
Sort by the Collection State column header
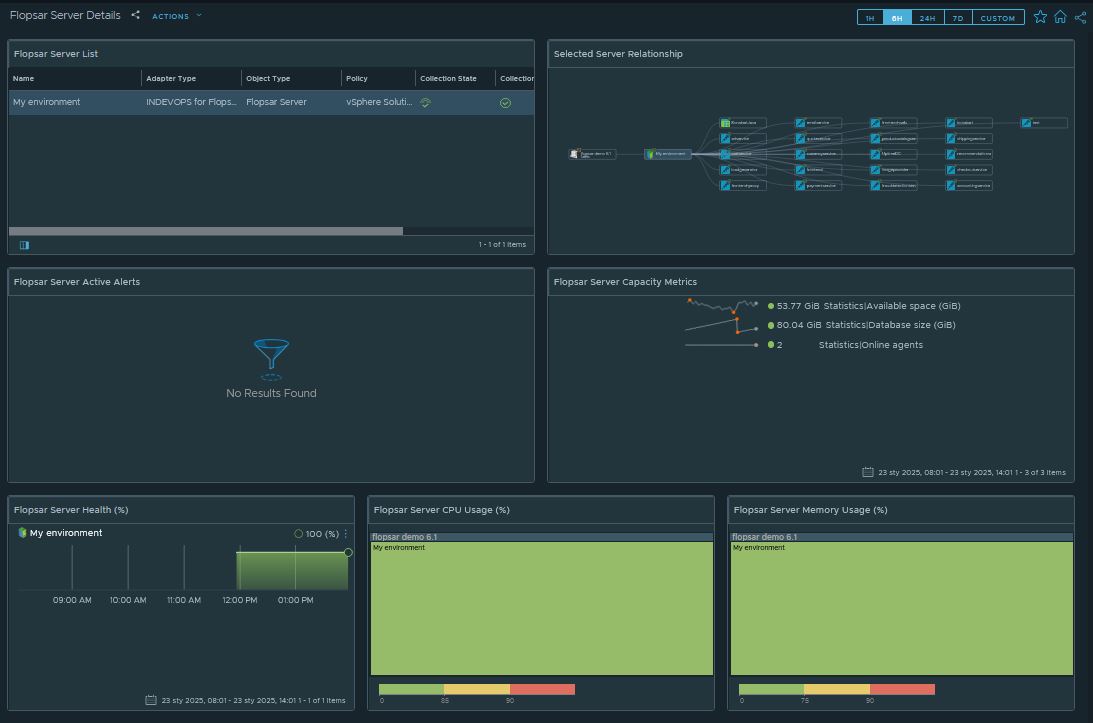454,78
